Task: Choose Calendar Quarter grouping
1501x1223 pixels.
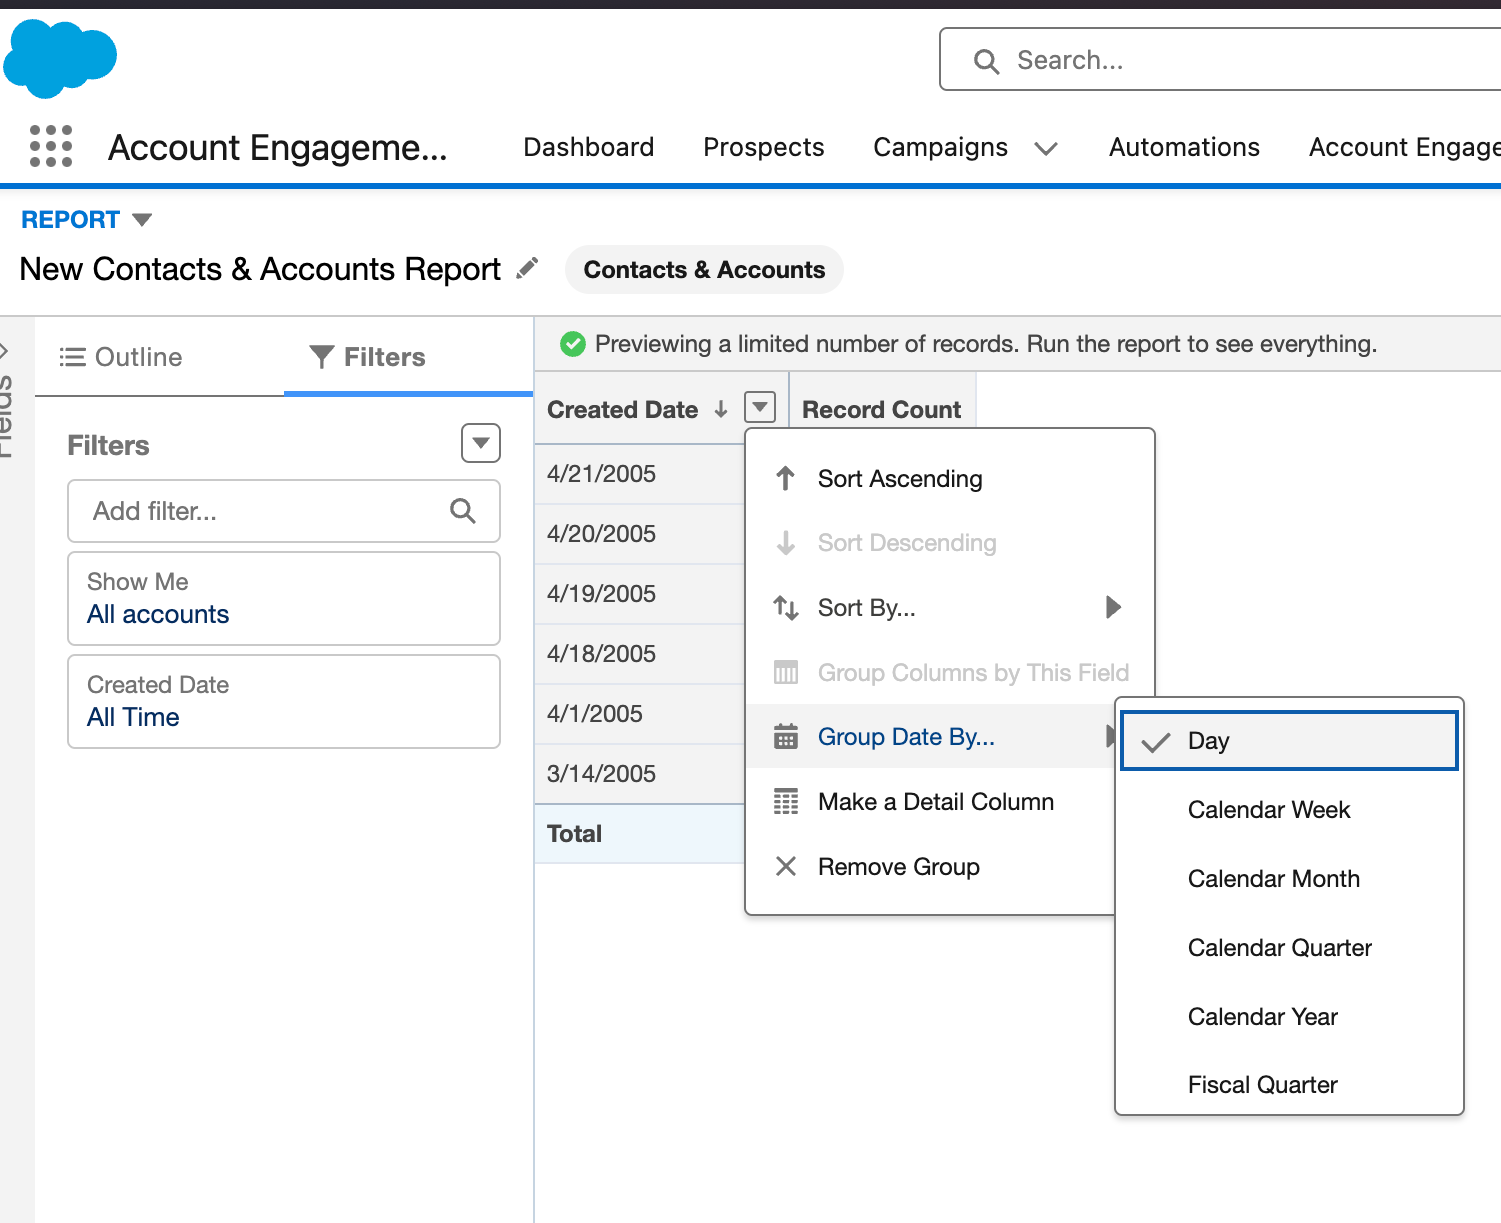Action: click(1289, 948)
